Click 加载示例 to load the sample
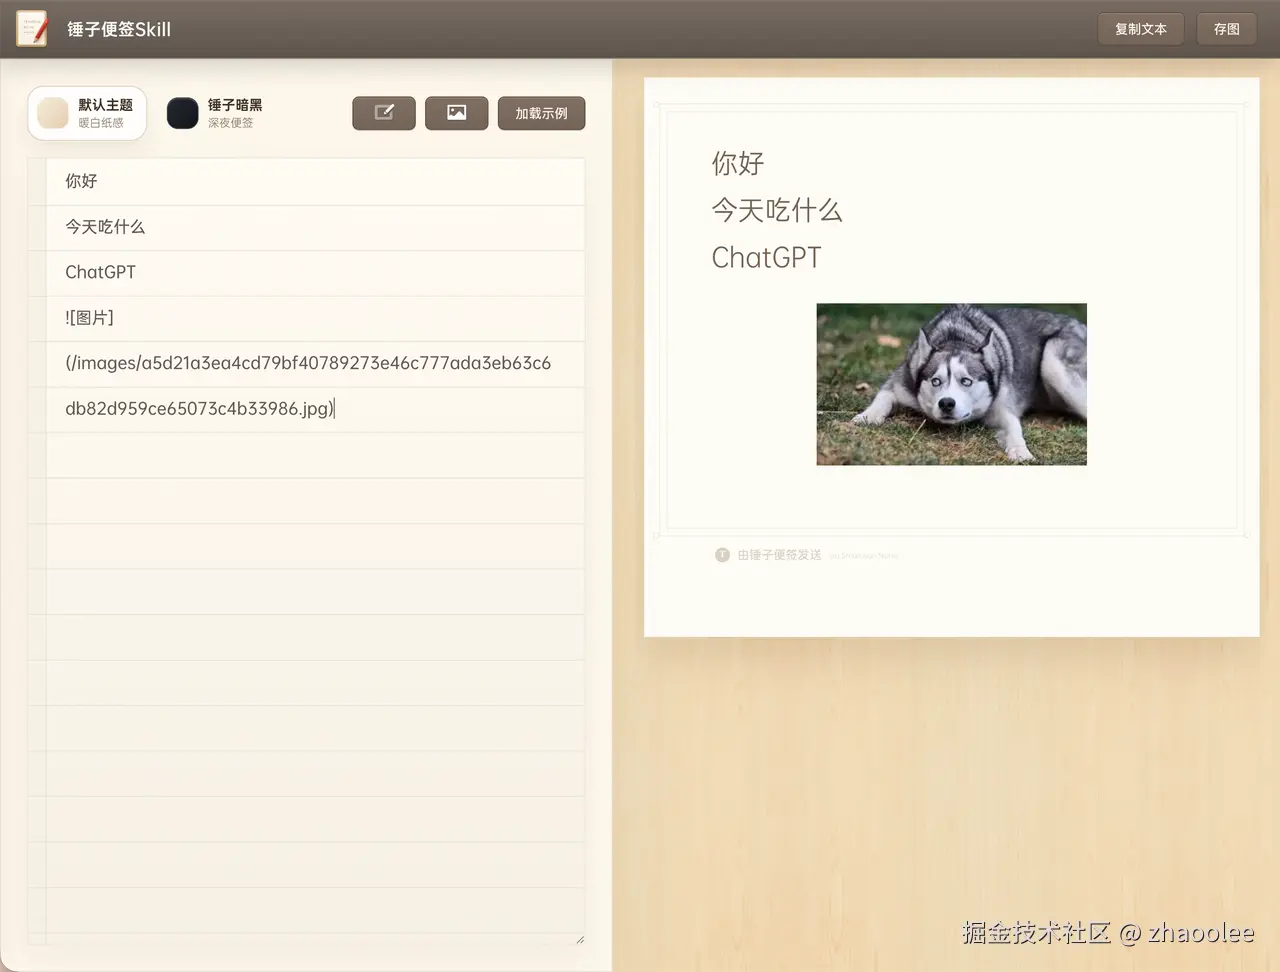The width and height of the screenshot is (1280, 972). 541,113
